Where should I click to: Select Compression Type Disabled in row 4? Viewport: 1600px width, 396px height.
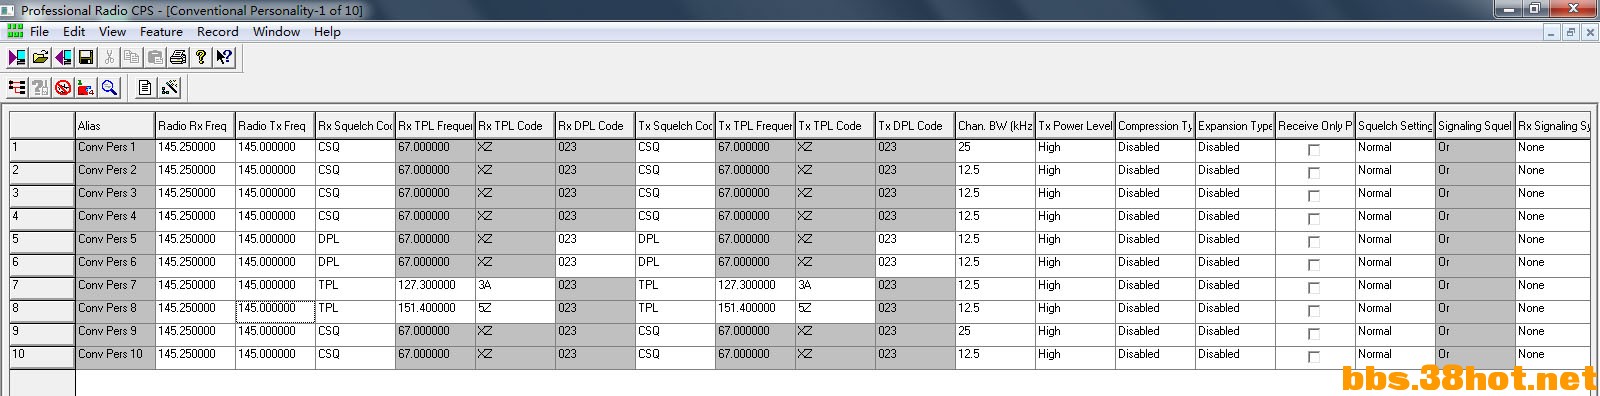[1155, 220]
